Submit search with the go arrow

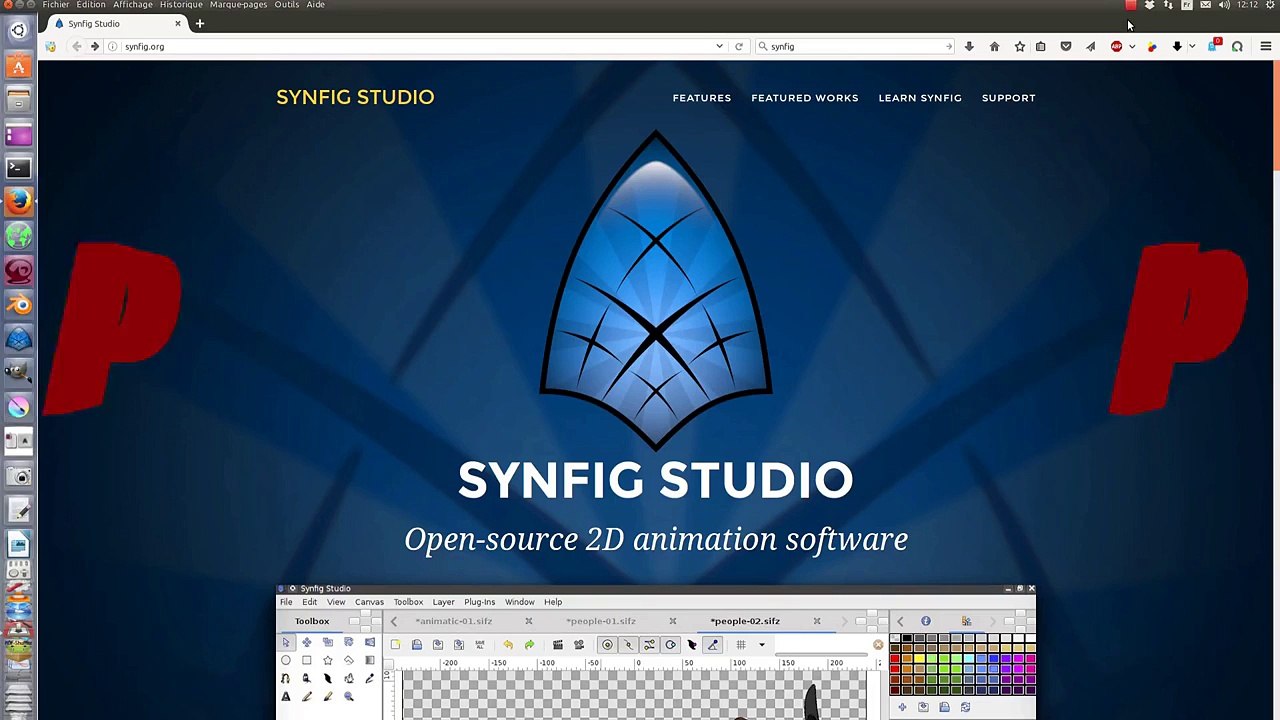tap(948, 46)
